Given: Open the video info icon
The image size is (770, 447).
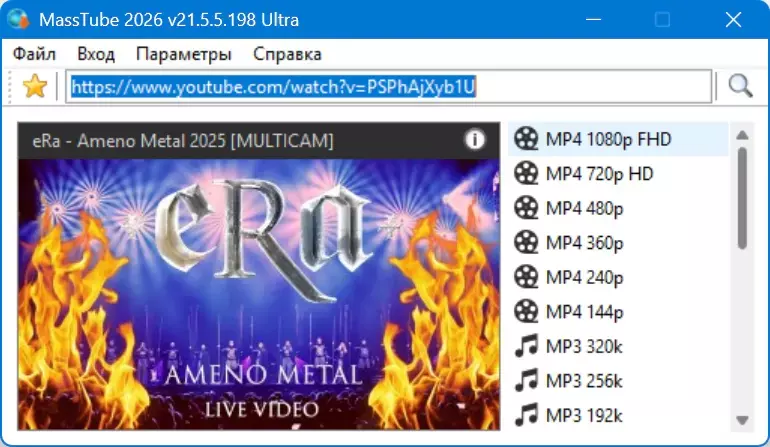Looking at the screenshot, I should 474,140.
